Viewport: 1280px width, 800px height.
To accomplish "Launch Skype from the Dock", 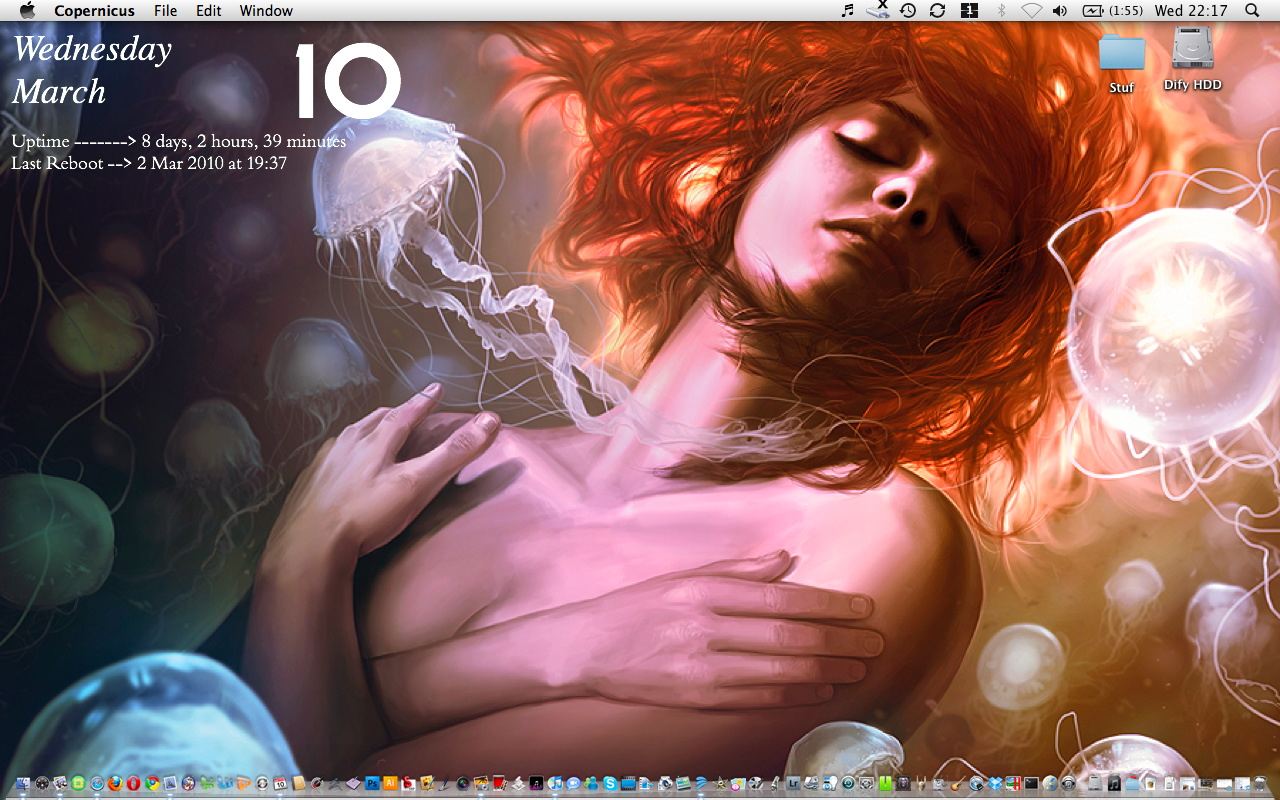I will pyautogui.click(x=610, y=783).
